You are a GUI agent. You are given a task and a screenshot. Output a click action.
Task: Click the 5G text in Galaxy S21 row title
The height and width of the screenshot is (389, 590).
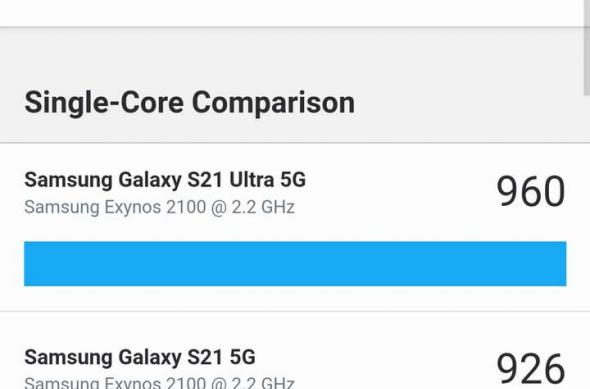point(242,357)
